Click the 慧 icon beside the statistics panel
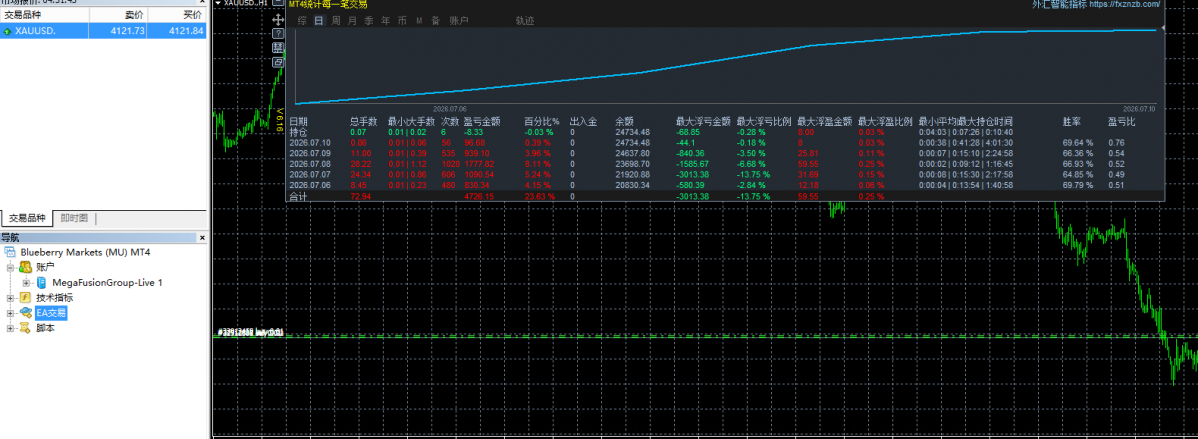 point(278,48)
